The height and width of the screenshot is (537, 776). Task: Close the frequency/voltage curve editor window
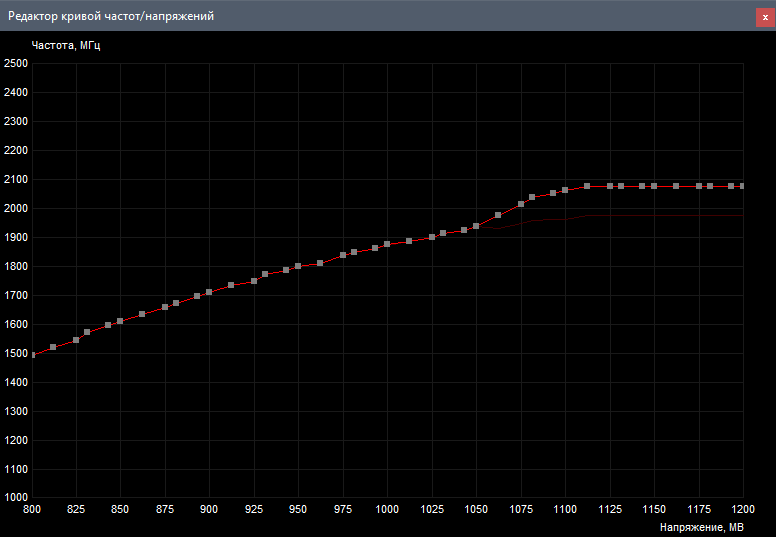pyautogui.click(x=766, y=17)
